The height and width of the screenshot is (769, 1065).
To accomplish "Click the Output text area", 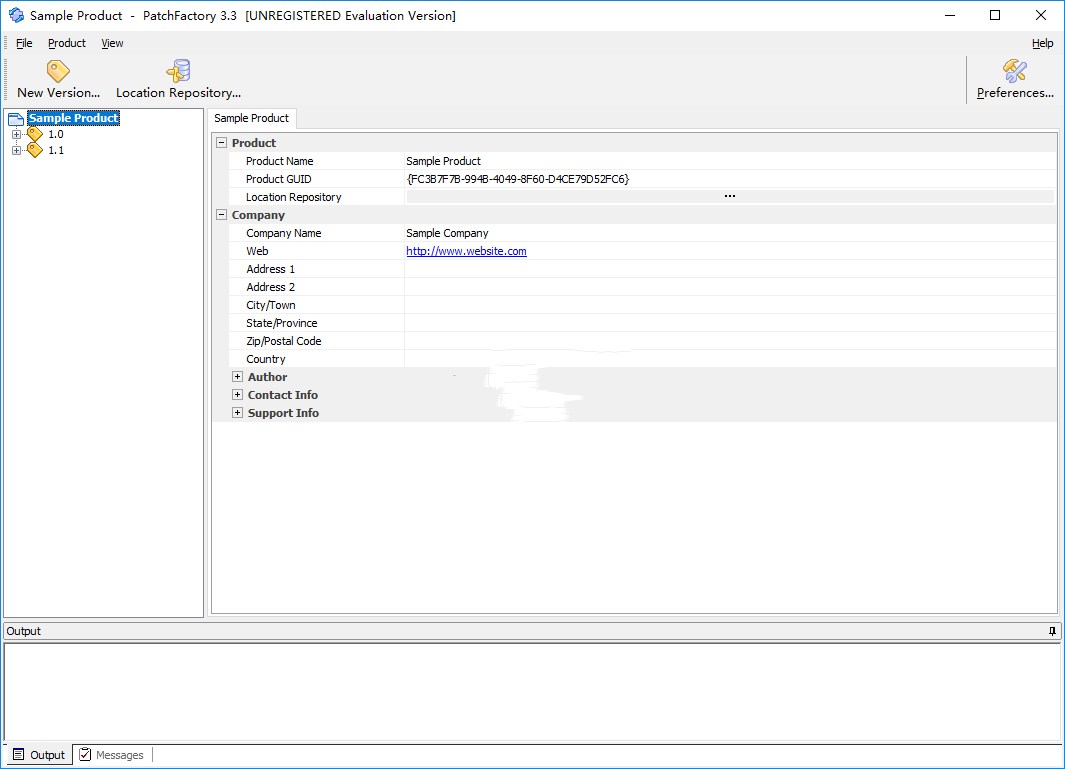I will pyautogui.click(x=532, y=692).
